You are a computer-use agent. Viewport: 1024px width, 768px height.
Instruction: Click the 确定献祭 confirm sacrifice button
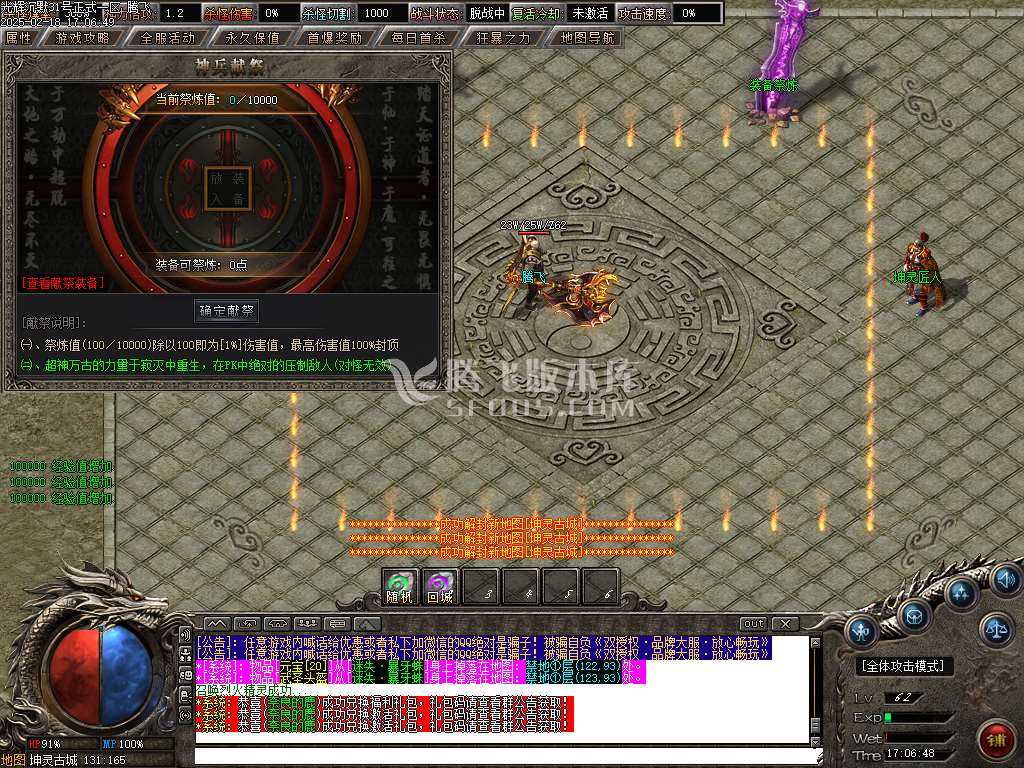[x=227, y=311]
